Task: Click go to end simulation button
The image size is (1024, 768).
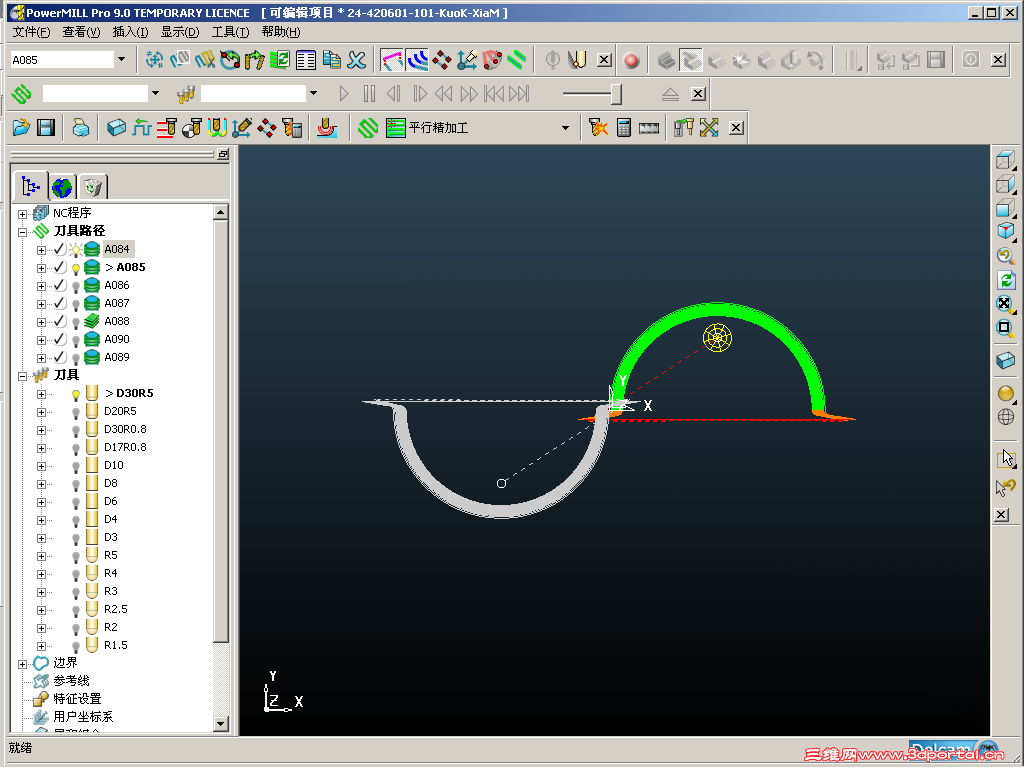Action: [x=519, y=94]
